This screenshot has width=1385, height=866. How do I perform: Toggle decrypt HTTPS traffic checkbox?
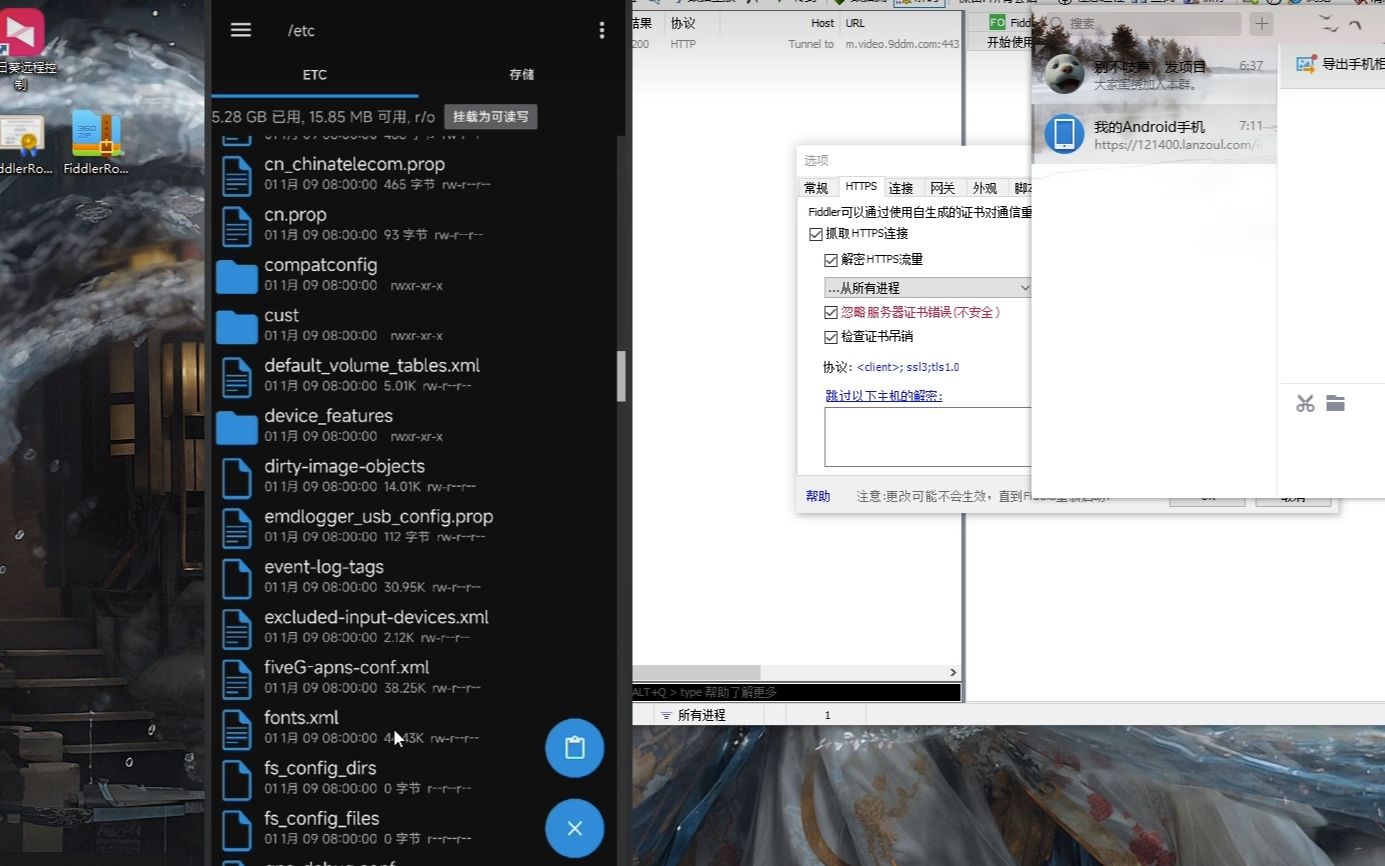point(831,260)
